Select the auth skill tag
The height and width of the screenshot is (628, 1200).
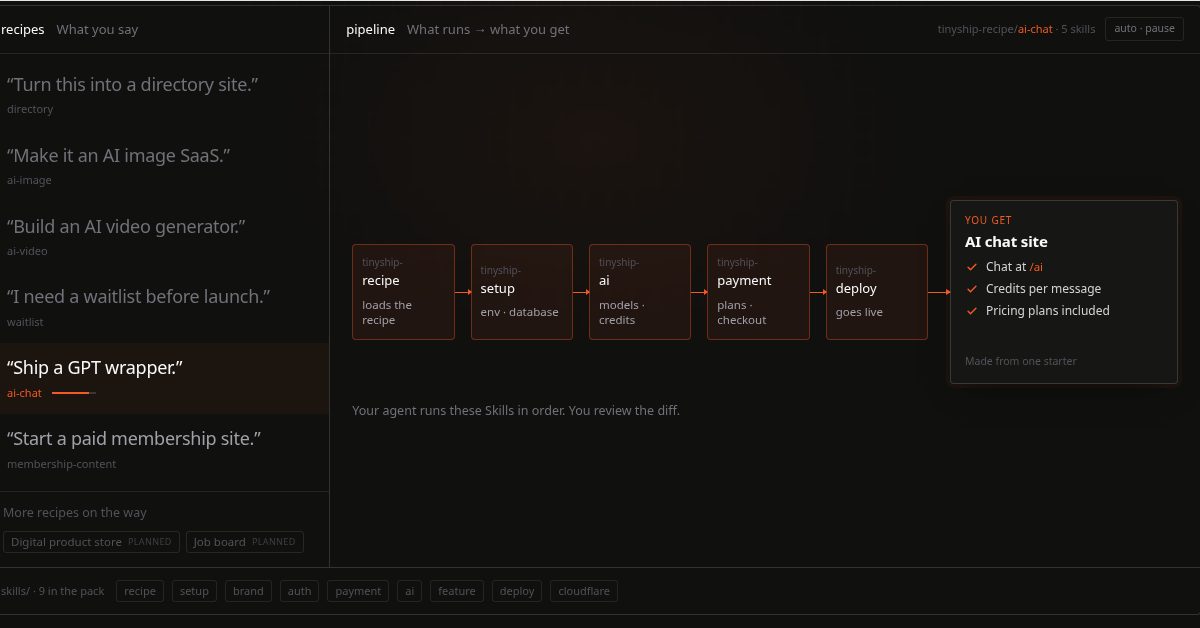pos(300,591)
